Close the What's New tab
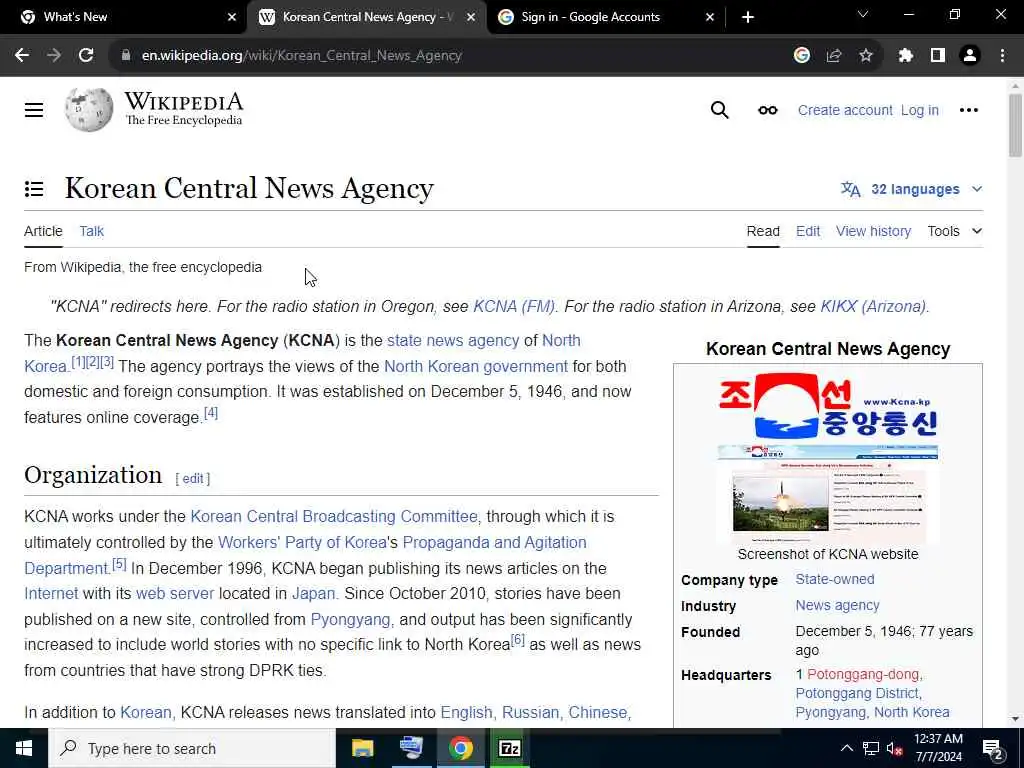Image resolution: width=1024 pixels, height=768 pixels. [232, 17]
